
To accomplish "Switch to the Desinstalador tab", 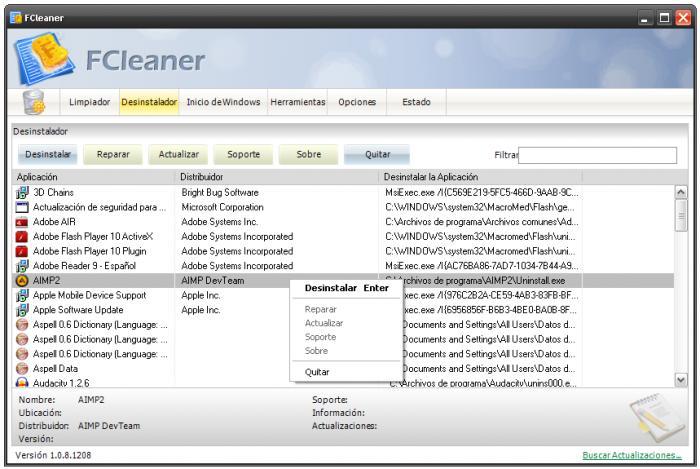I will (x=149, y=102).
